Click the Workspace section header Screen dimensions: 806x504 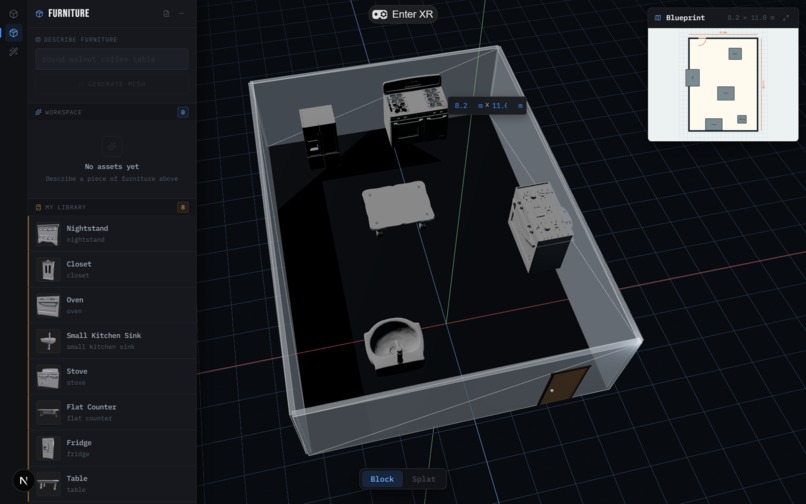pos(112,112)
